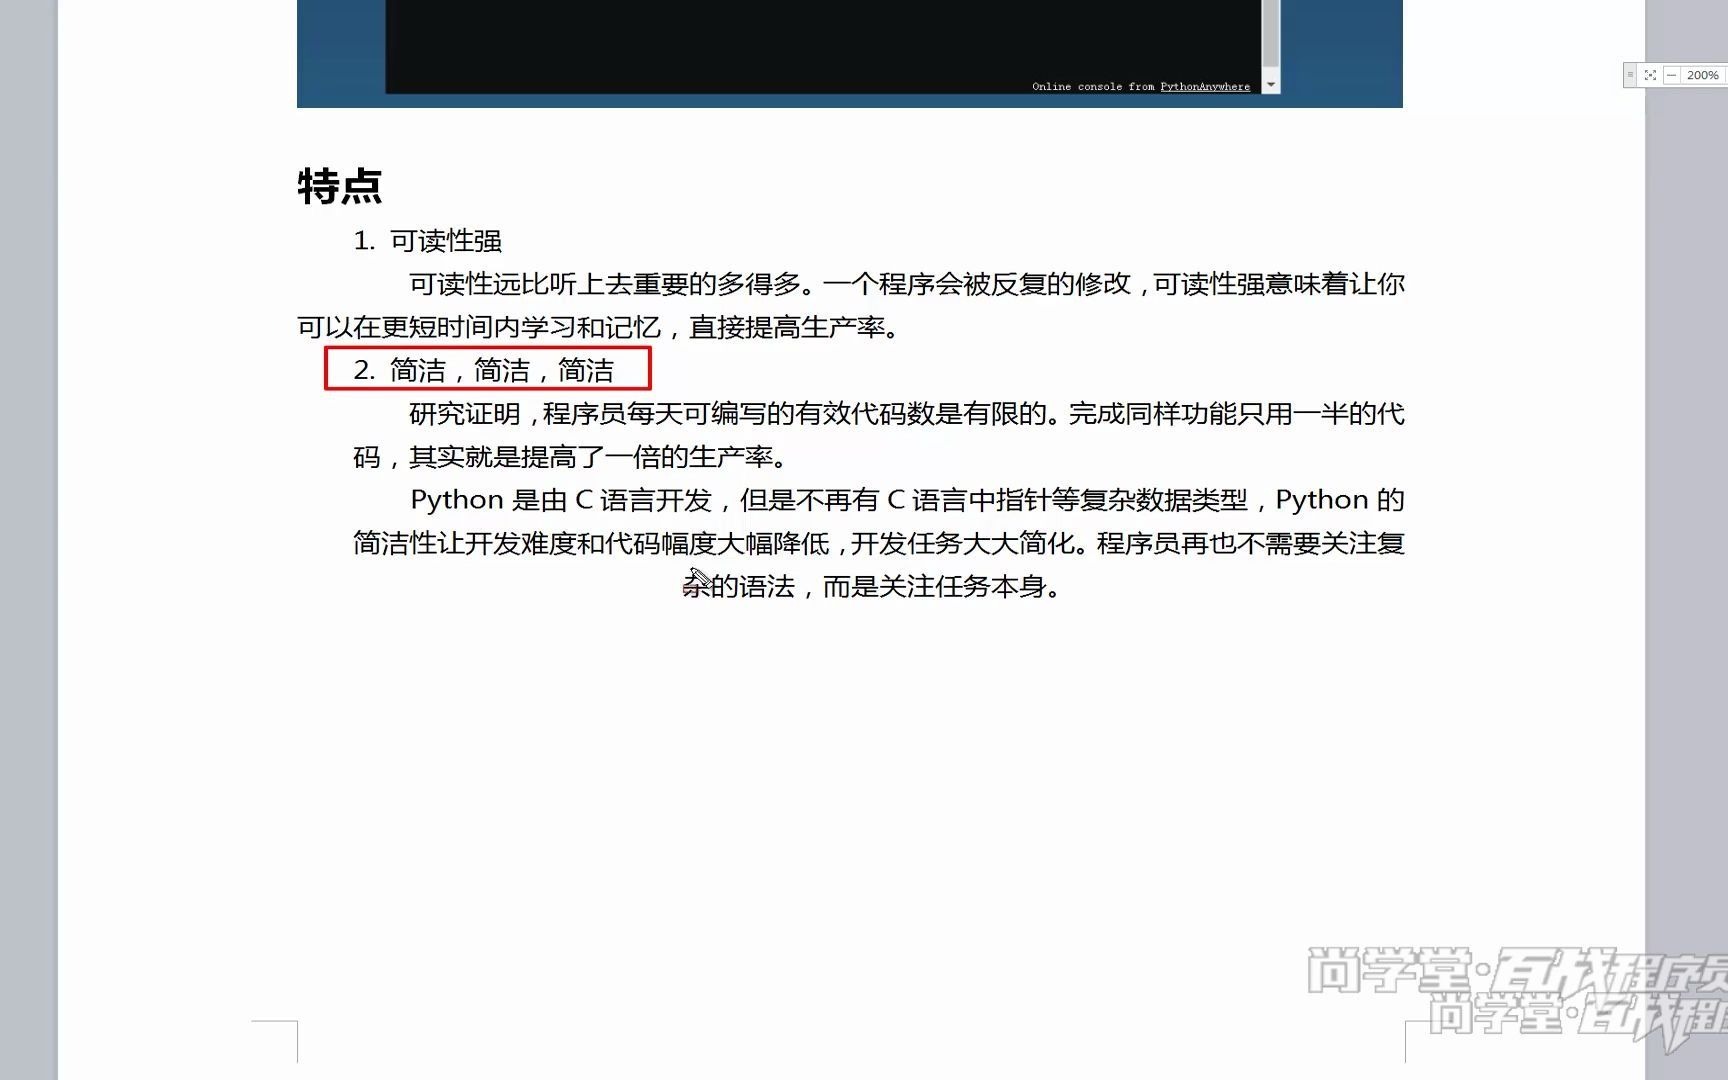
Task: Click the down arrow on the console scrollbar
Action: pos(1270,85)
